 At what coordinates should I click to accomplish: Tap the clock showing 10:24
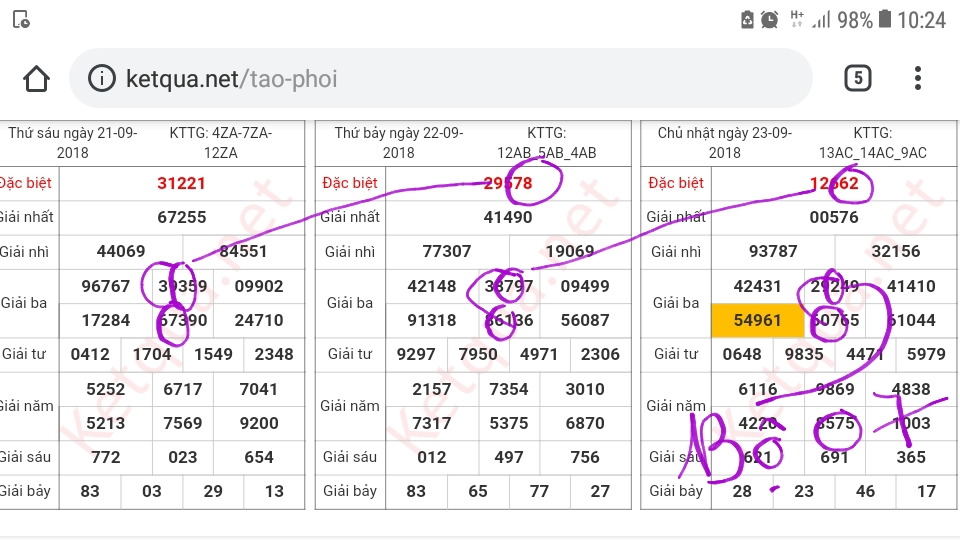[921, 20]
